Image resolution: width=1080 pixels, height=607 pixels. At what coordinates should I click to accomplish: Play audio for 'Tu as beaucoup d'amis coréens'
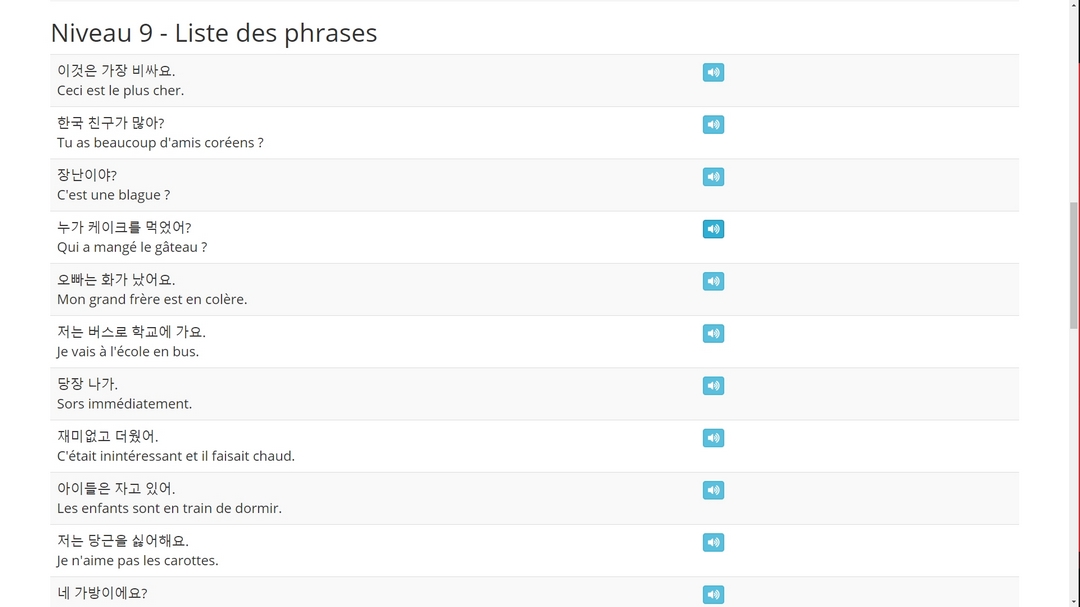tap(713, 125)
